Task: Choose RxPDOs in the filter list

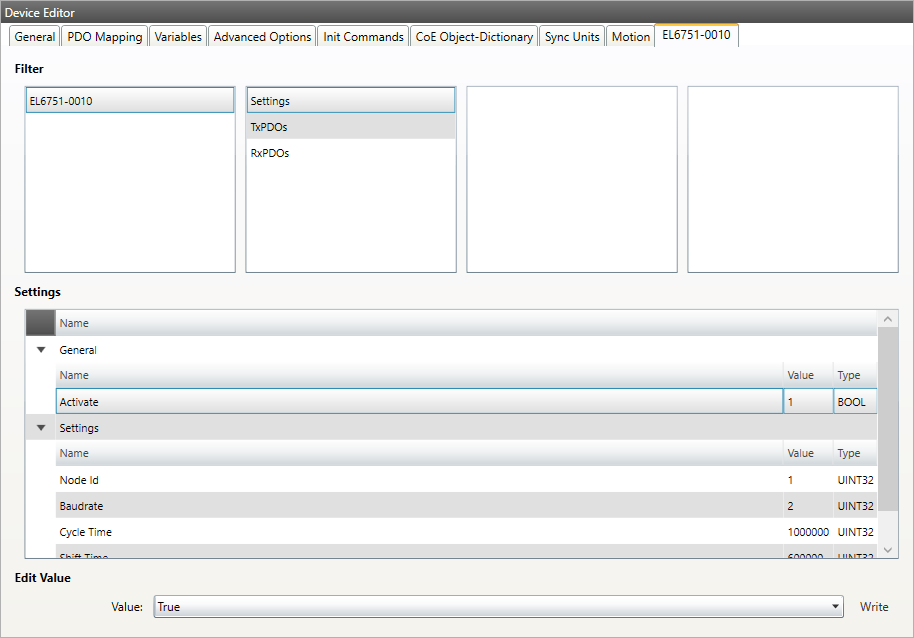Action: click(x=350, y=153)
